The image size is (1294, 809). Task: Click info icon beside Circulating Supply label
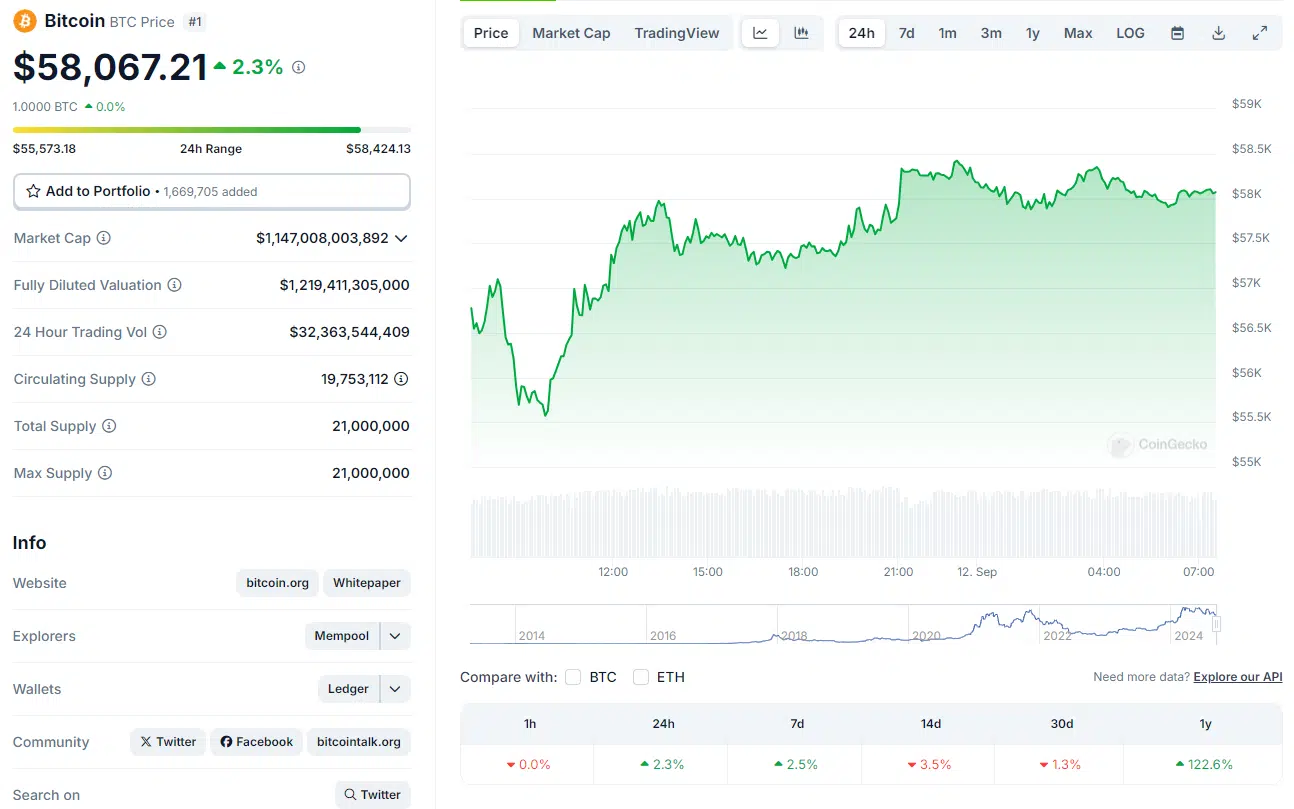click(148, 379)
